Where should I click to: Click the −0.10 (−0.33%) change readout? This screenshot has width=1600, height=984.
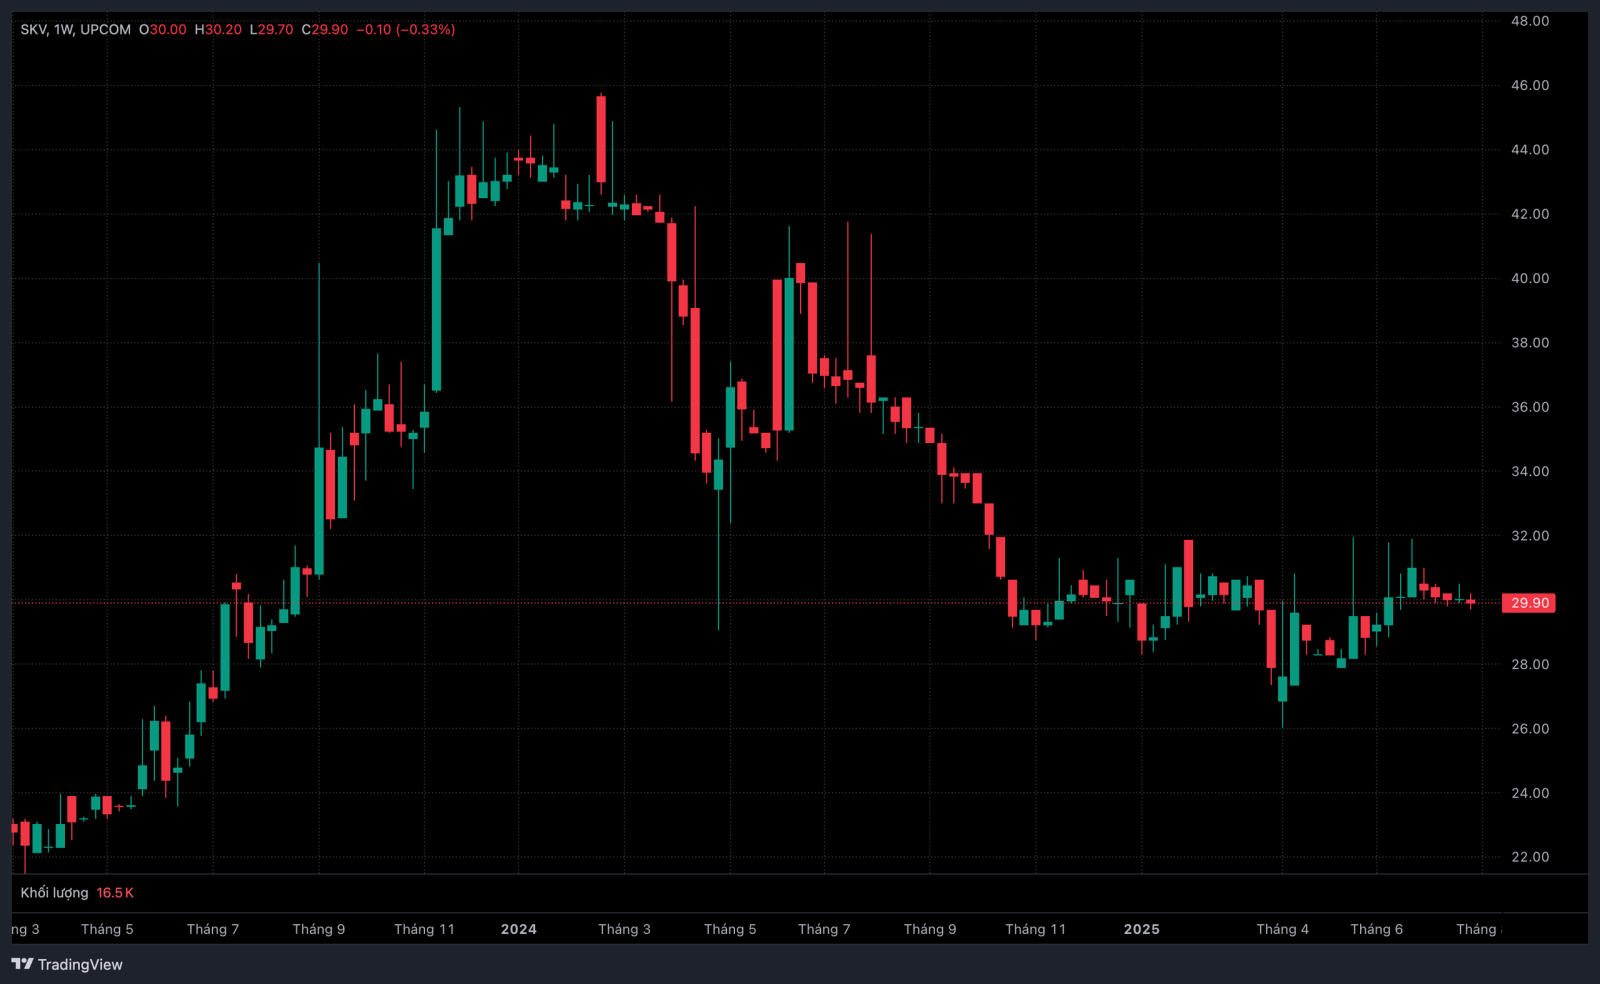point(406,29)
